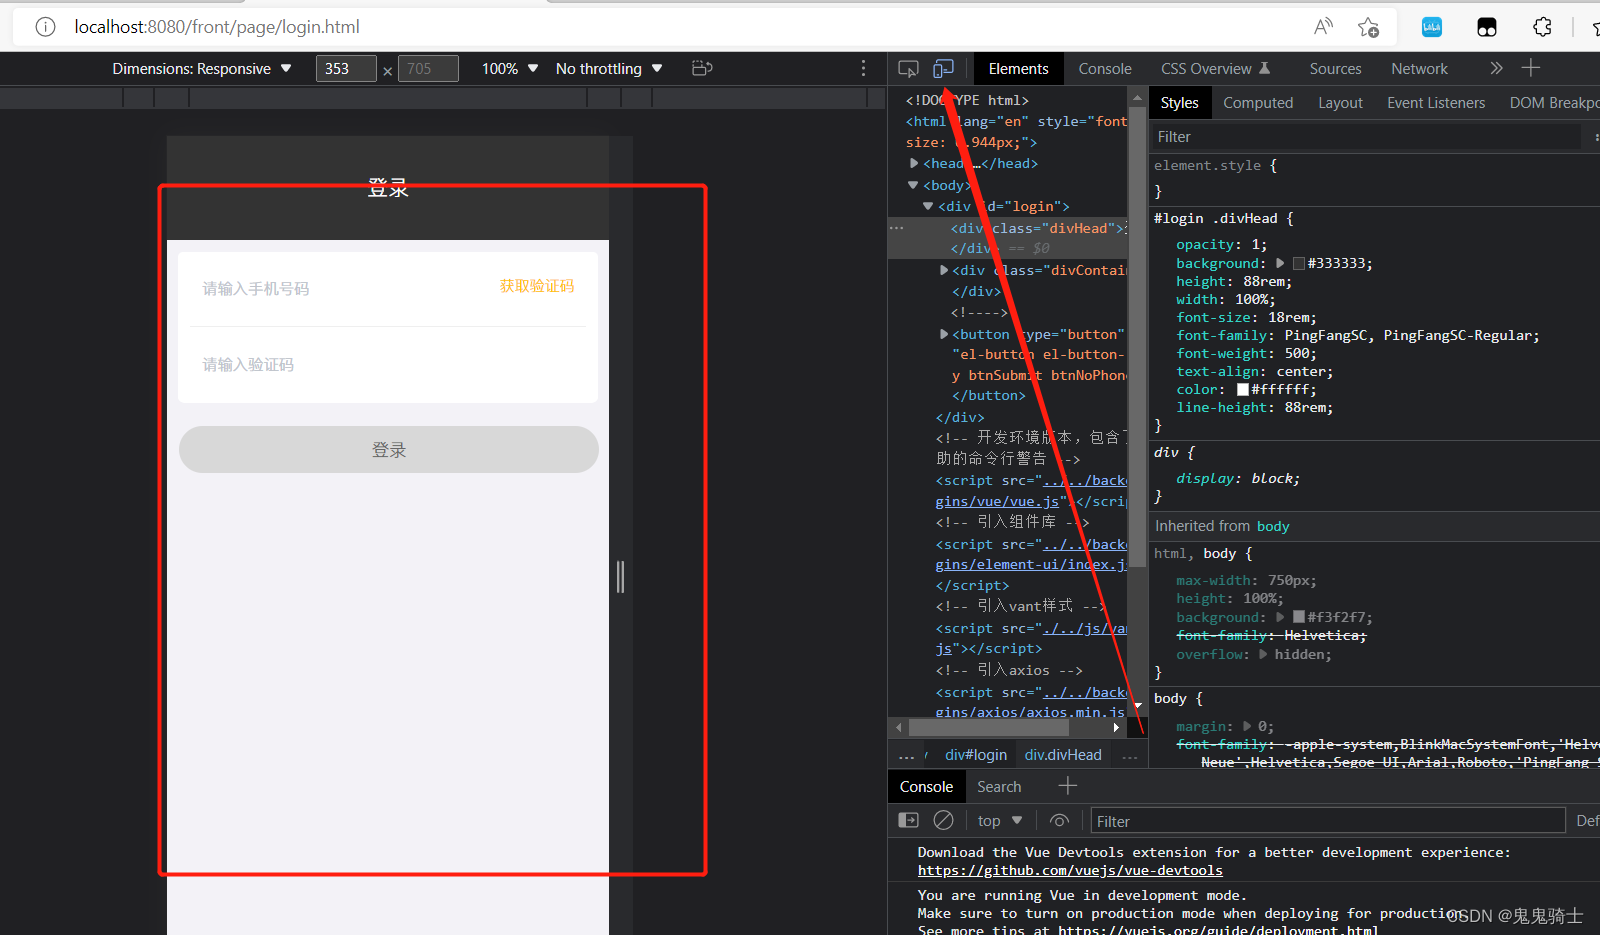This screenshot has height=935, width=1600.
Task: Click the rotate device icon
Action: point(702,68)
